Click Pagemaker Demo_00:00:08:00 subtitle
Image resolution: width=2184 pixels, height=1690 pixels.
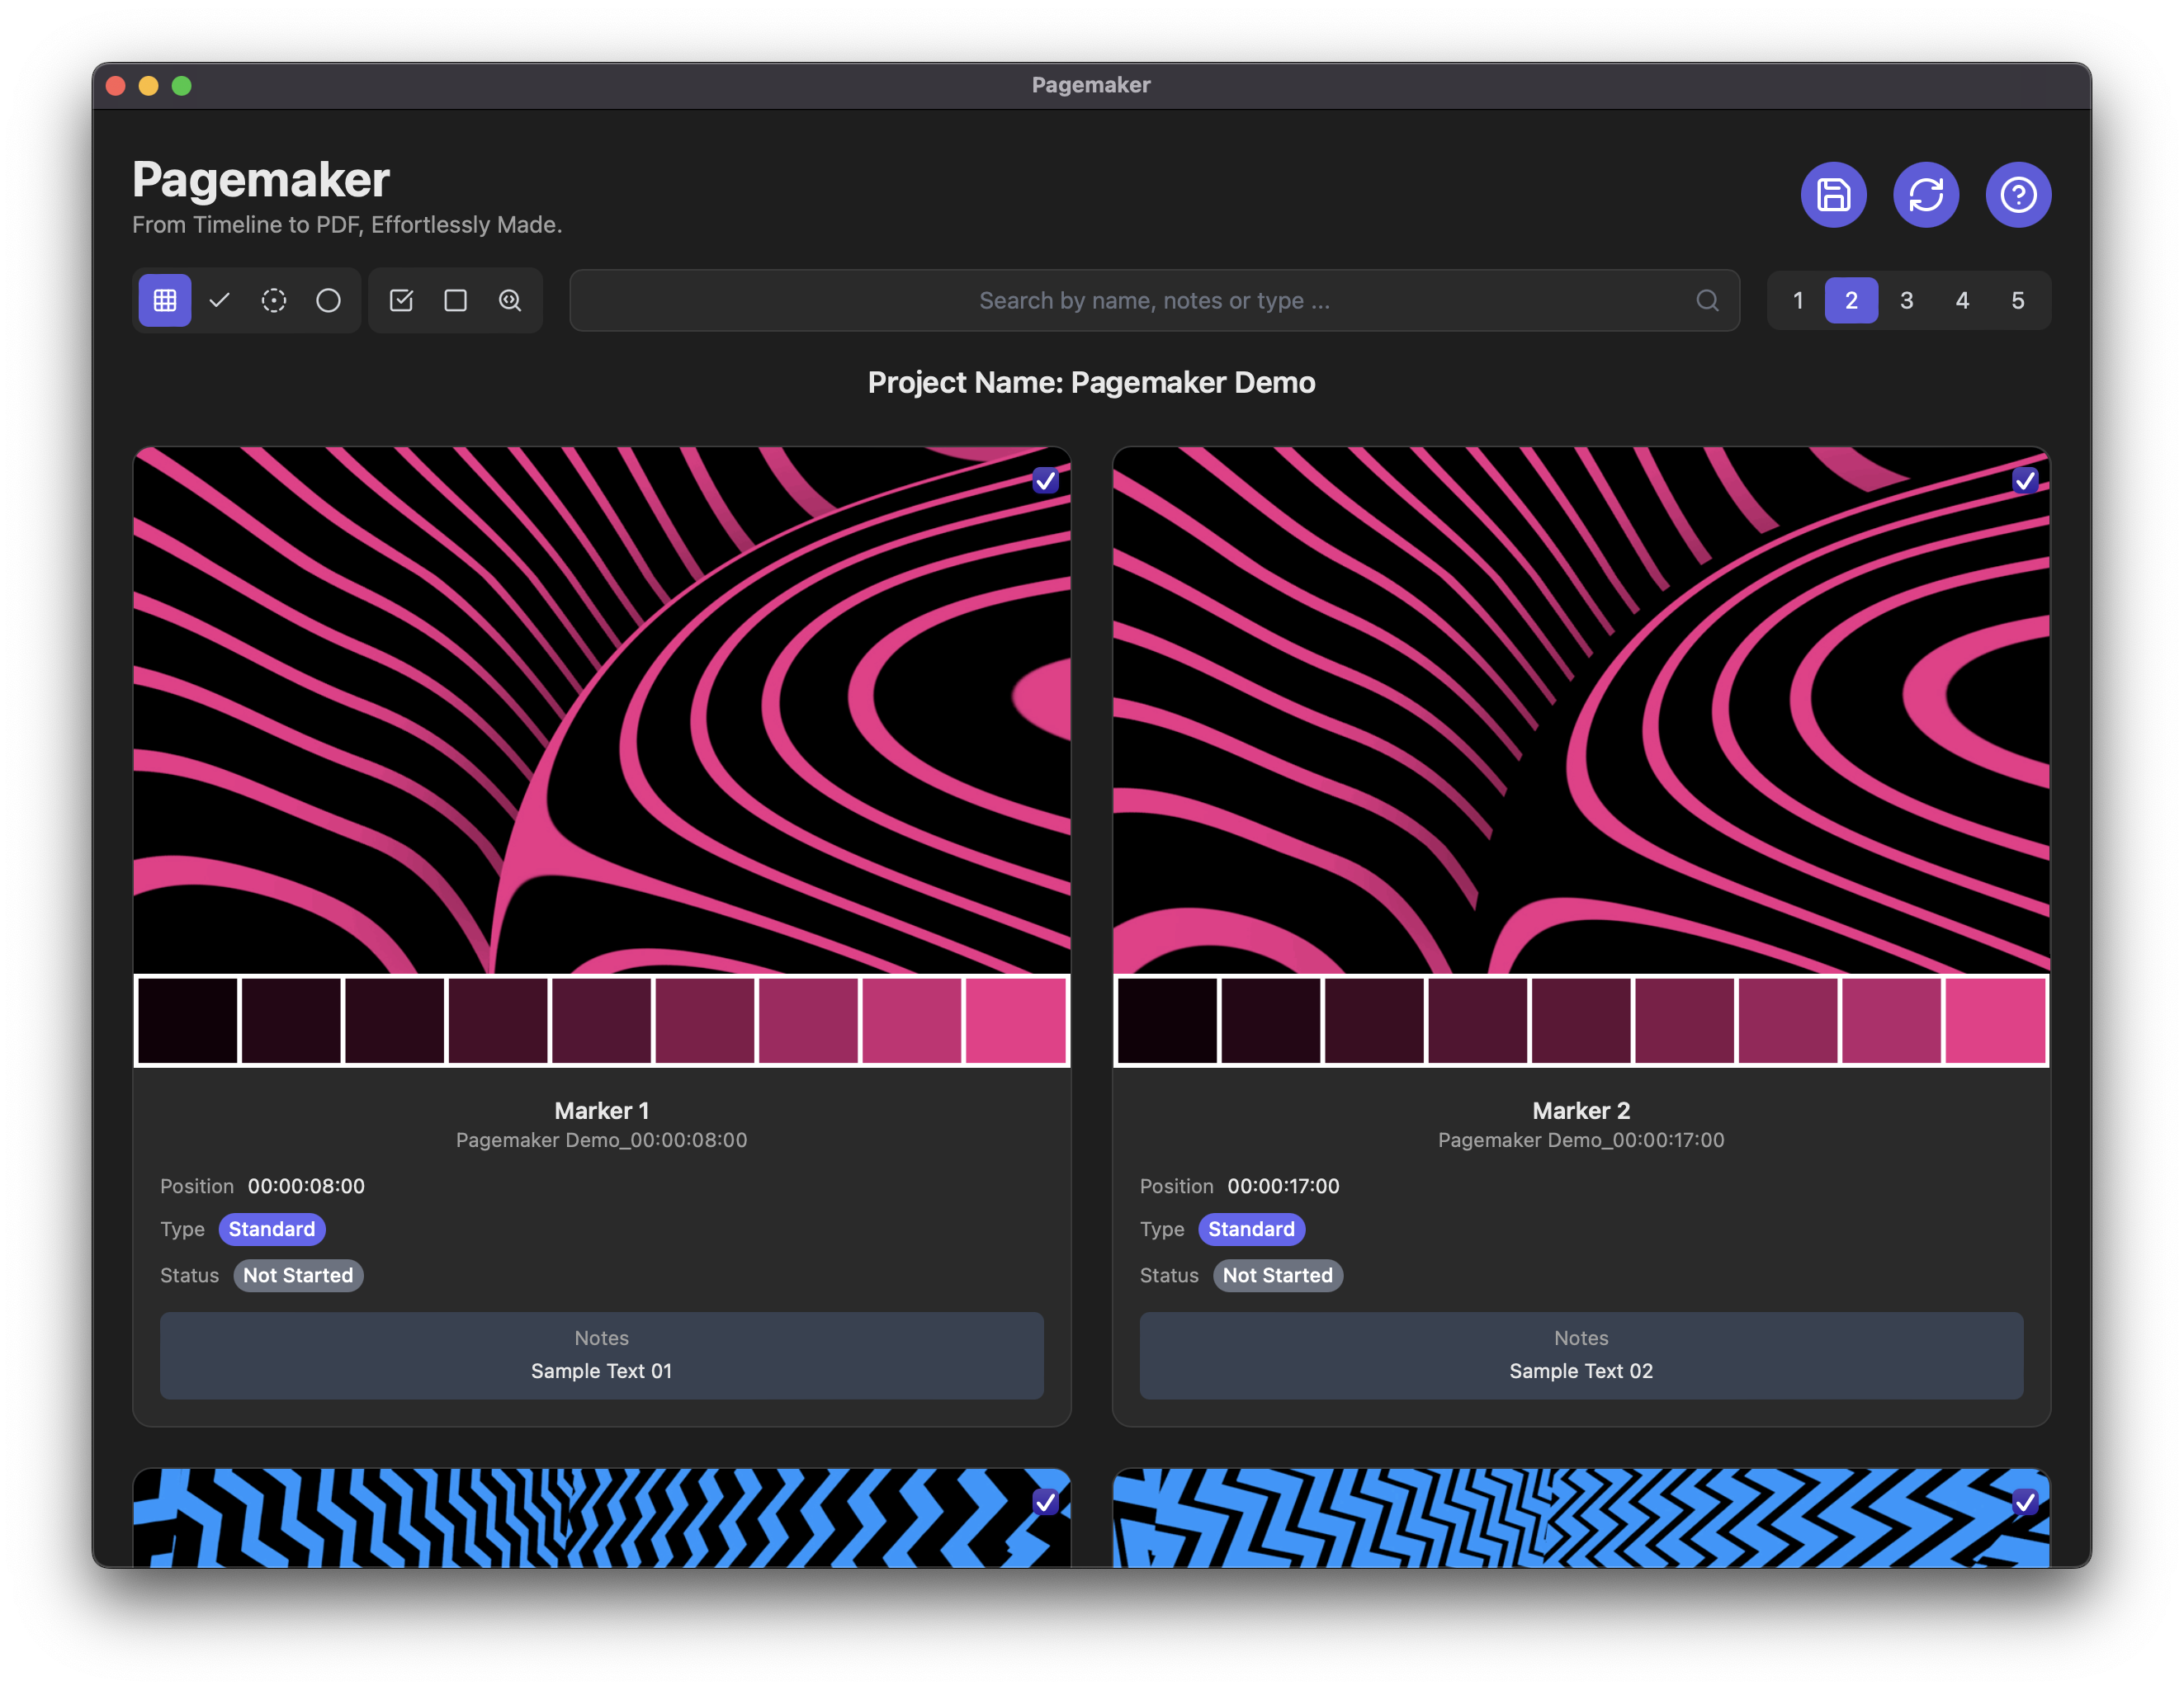[602, 1140]
